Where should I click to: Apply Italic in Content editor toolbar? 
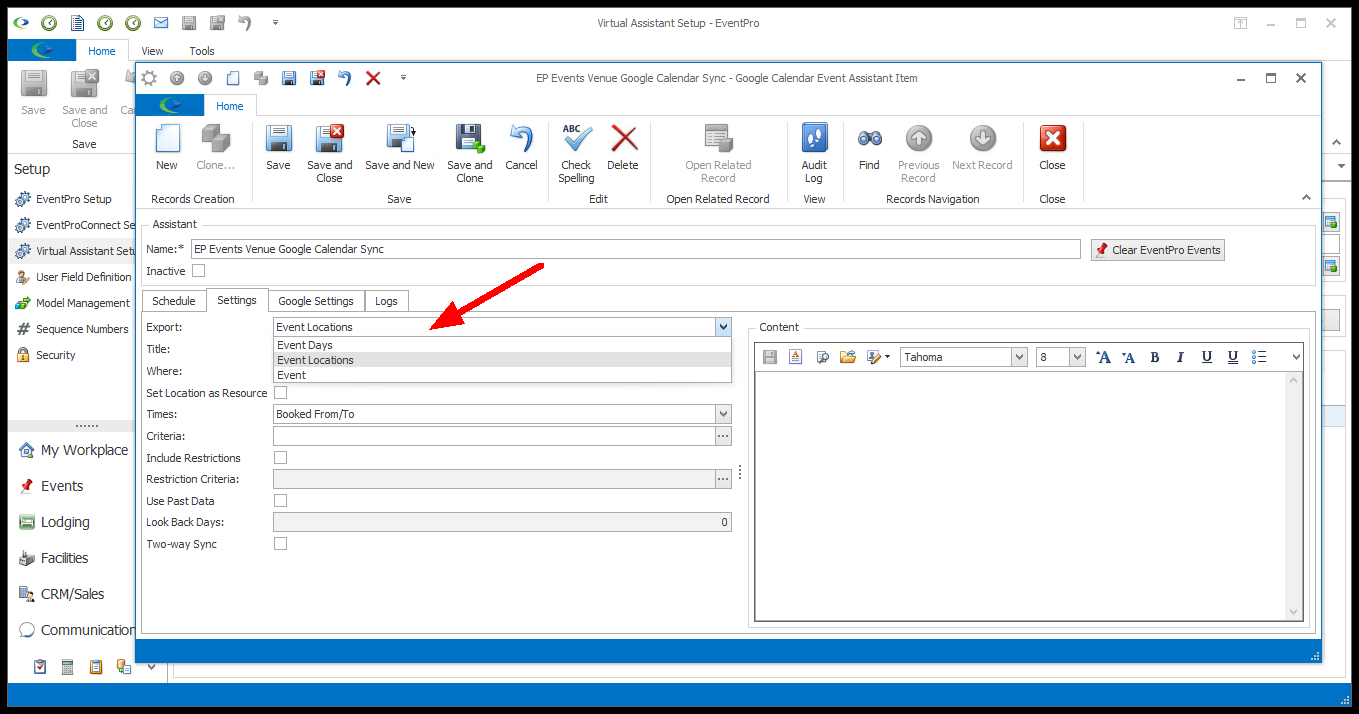(1180, 357)
